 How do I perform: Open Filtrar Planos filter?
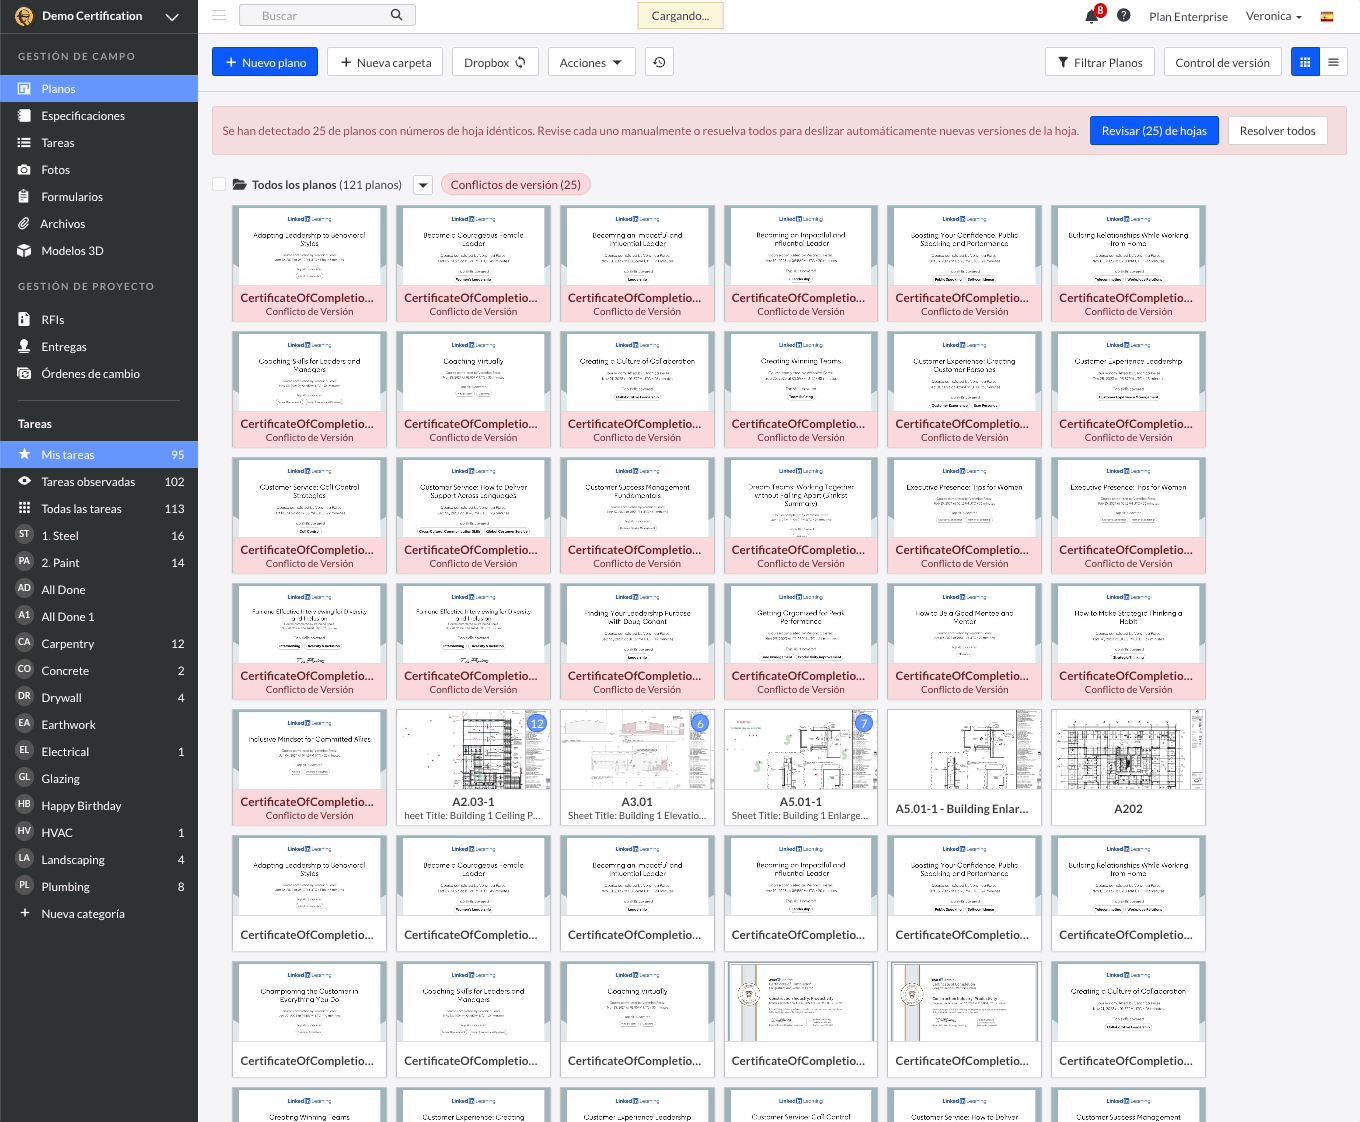(x=1100, y=62)
